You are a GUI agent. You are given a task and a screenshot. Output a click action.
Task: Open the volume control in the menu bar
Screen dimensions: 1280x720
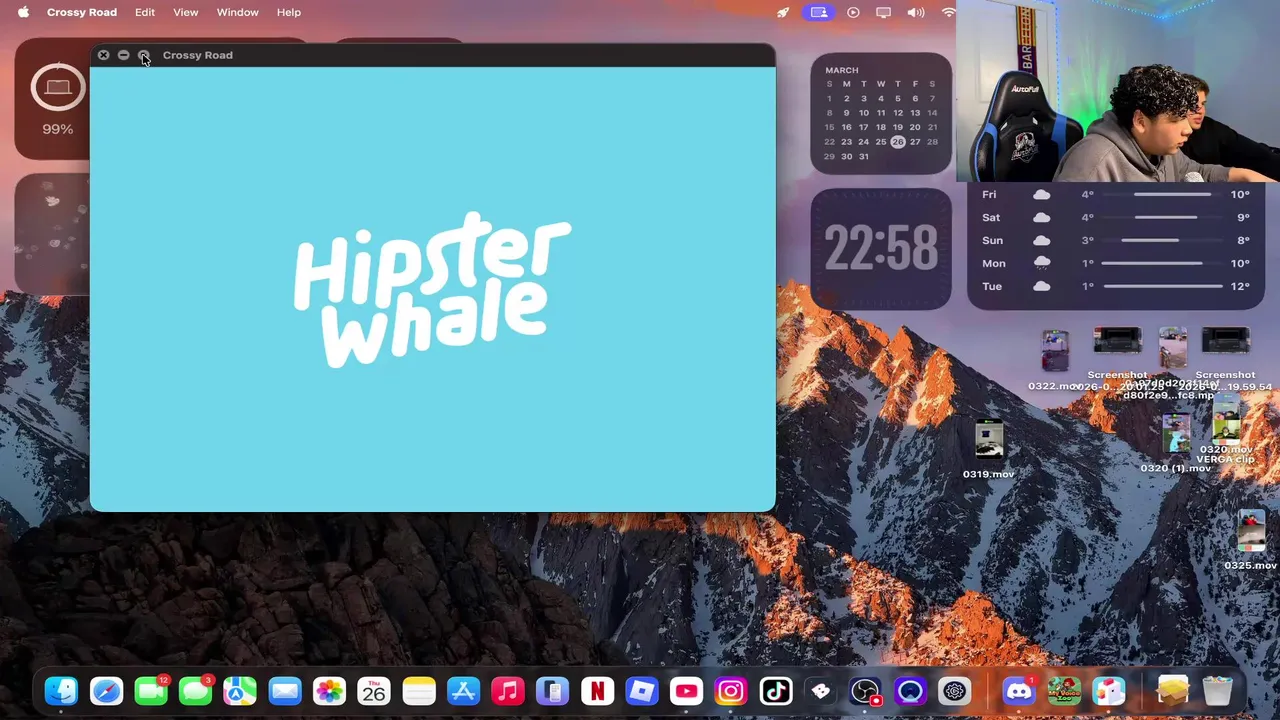pyautogui.click(x=916, y=12)
